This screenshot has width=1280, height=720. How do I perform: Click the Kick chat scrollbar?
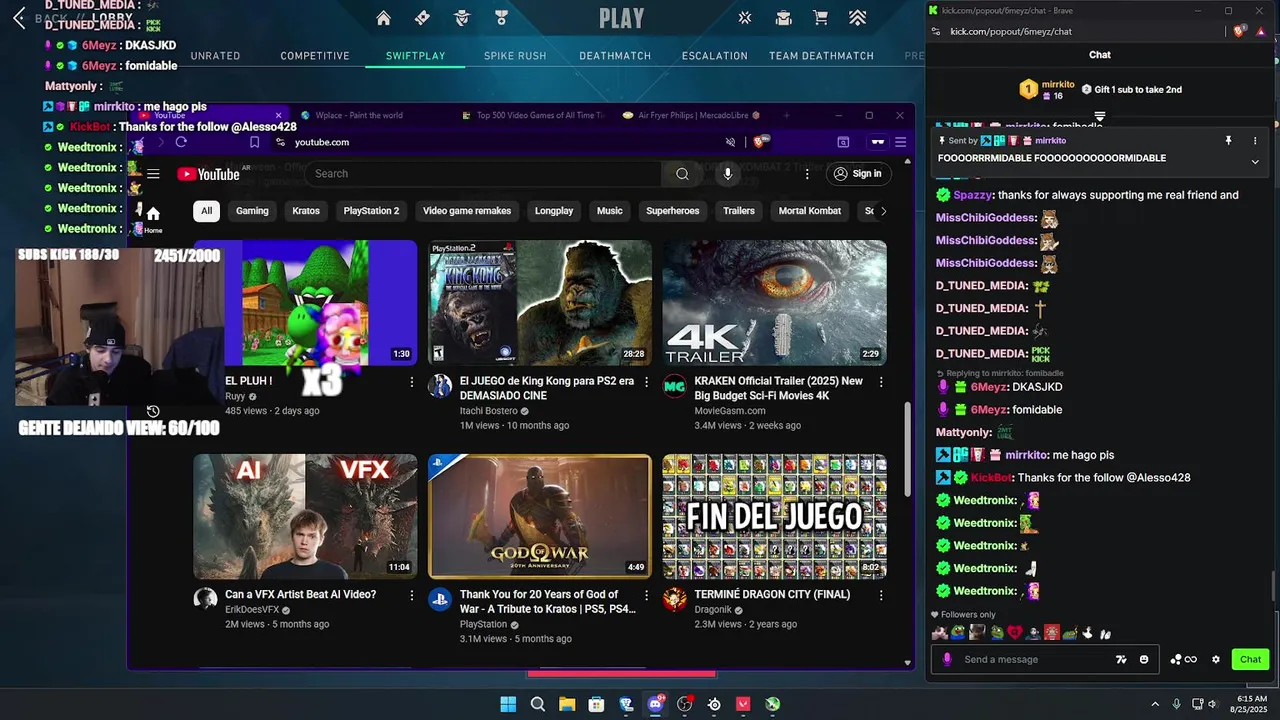(x=1273, y=586)
